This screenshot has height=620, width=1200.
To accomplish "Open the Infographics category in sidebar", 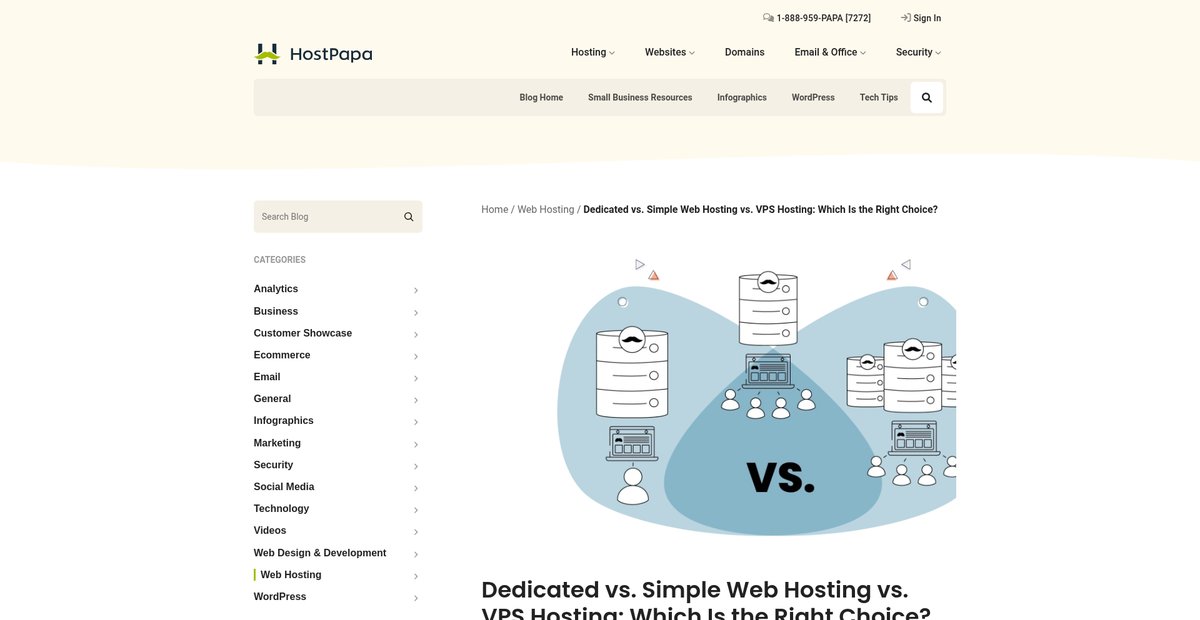I will [284, 421].
